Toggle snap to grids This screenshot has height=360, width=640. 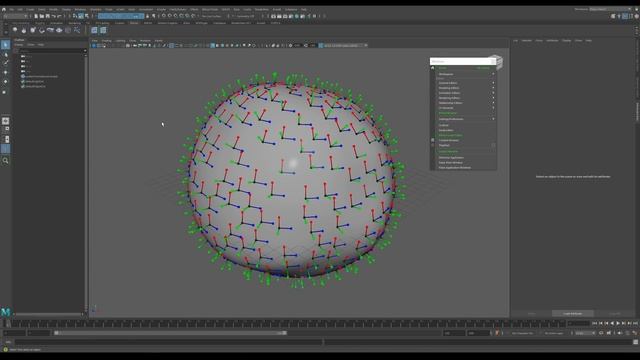click(164, 16)
